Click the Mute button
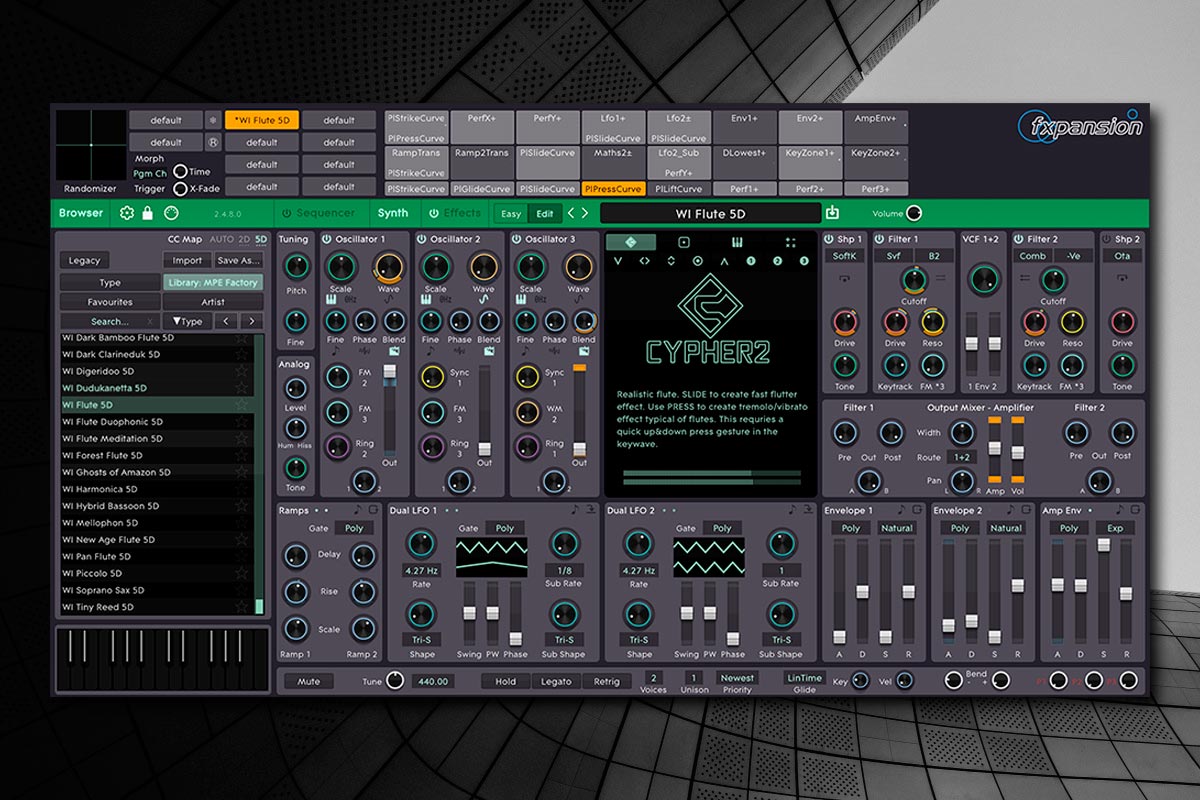The width and height of the screenshot is (1200, 800). click(309, 681)
